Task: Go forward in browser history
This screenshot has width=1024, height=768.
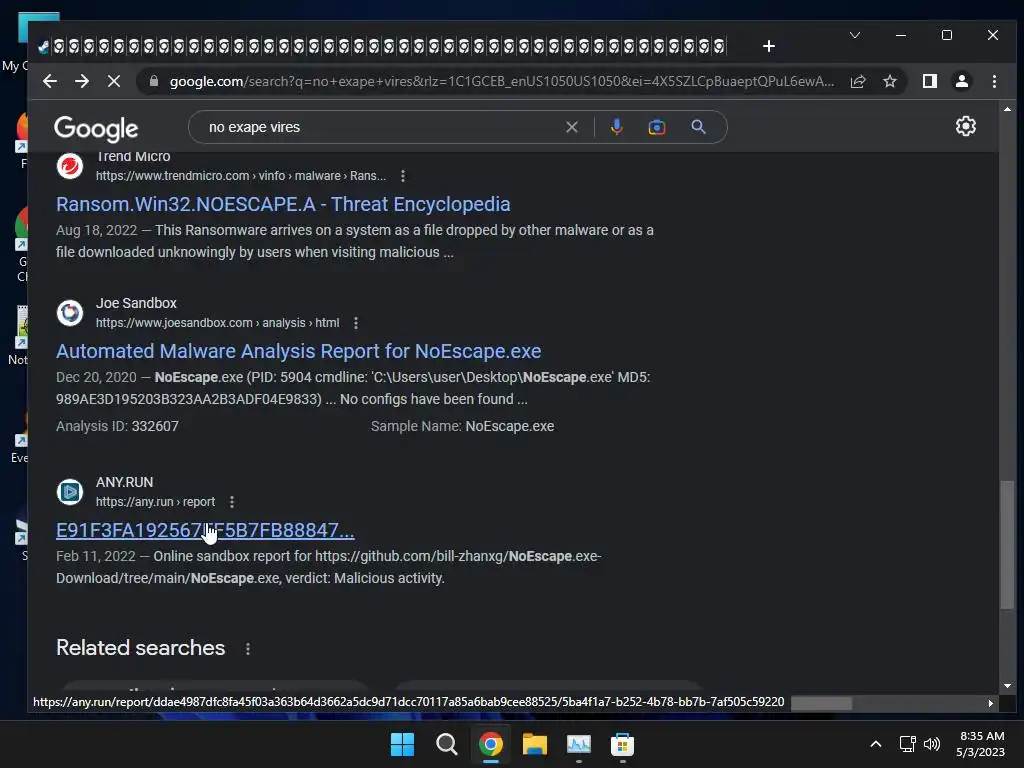Action: coord(82,82)
